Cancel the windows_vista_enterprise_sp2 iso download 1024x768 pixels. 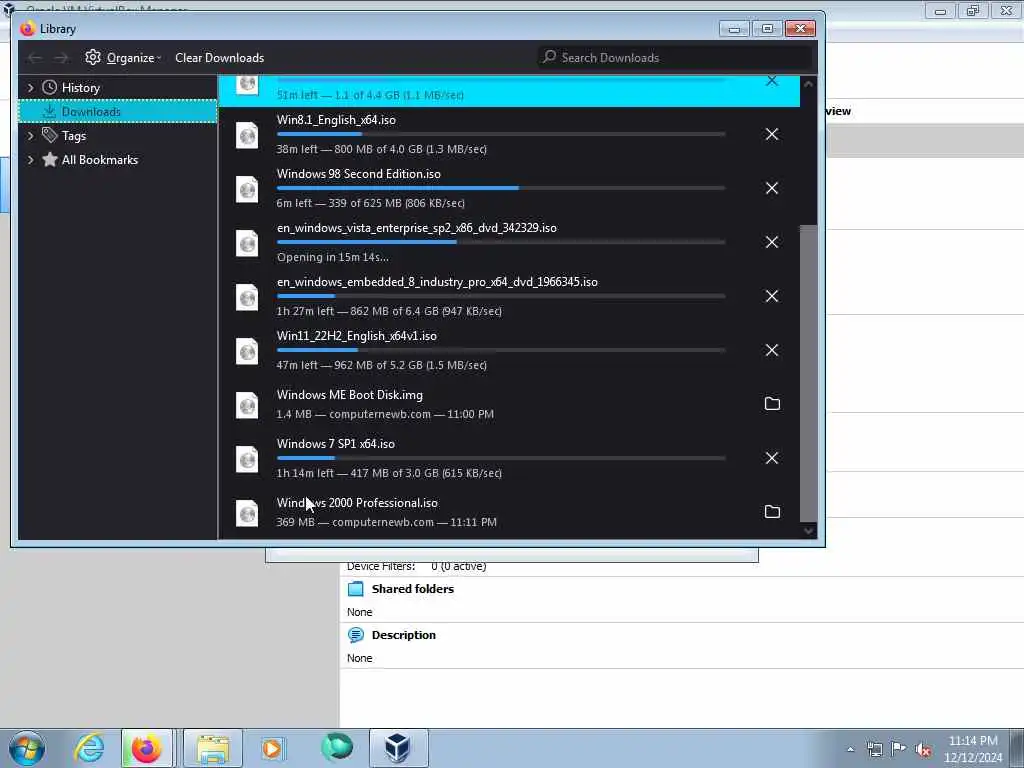pos(771,242)
